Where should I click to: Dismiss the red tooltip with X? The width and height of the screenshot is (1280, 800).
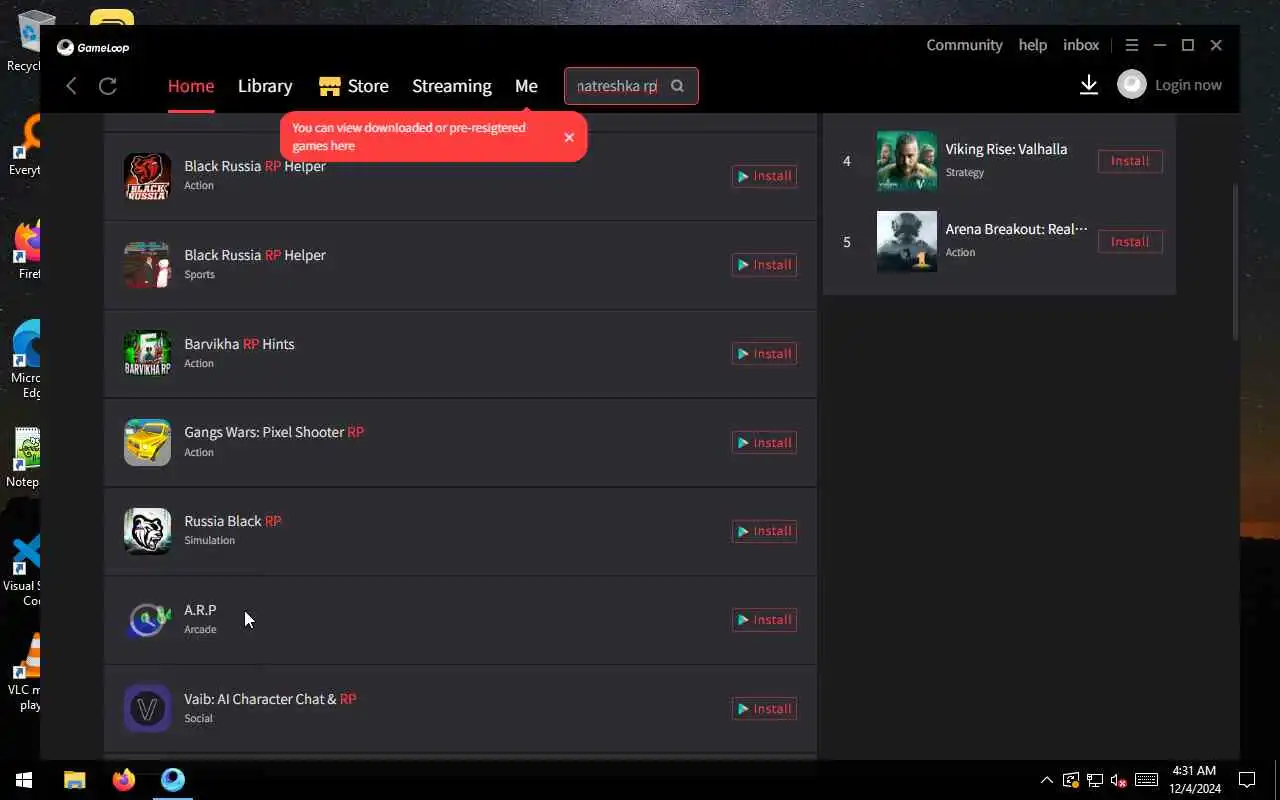coord(569,137)
